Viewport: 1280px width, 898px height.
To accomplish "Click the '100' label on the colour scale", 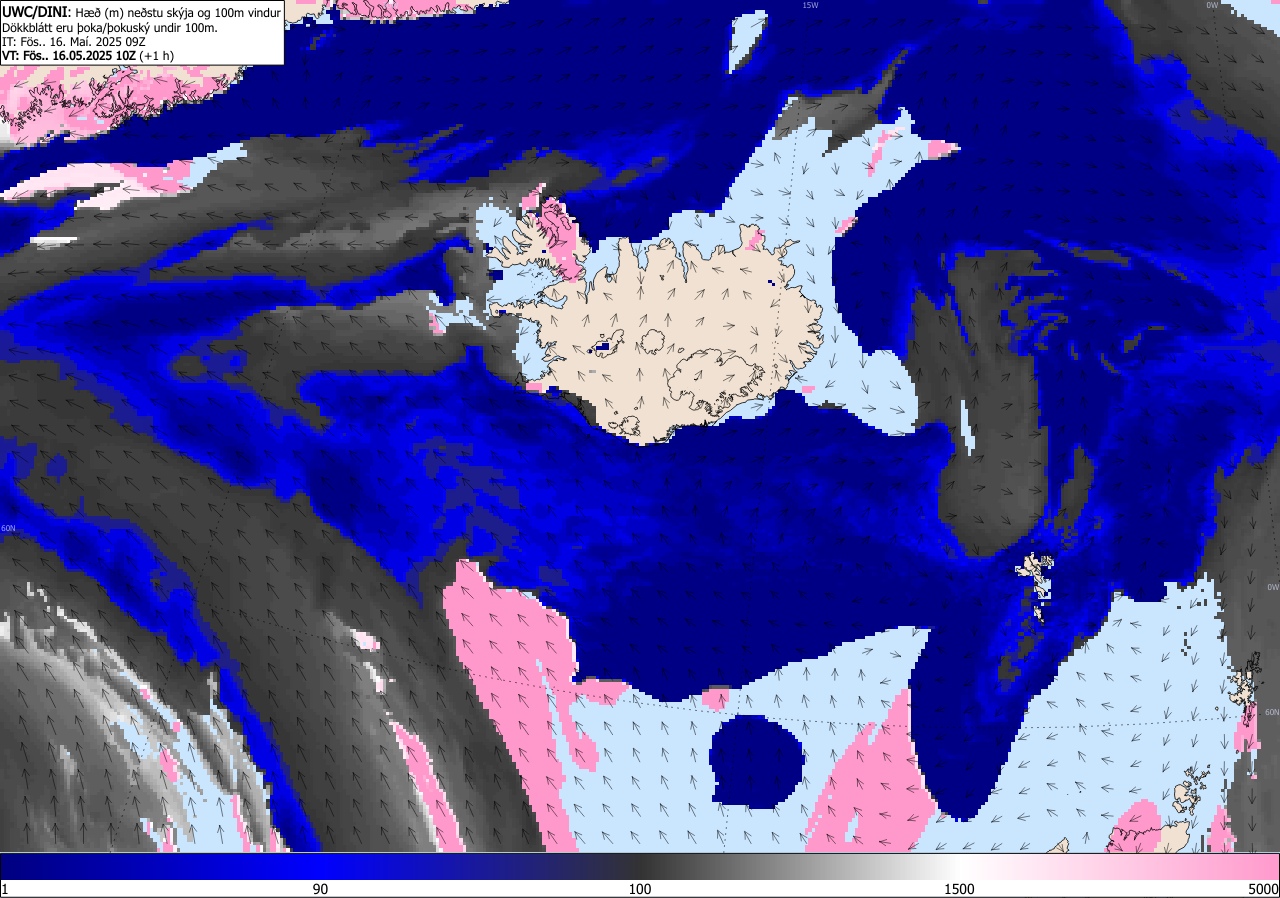I will (x=640, y=889).
